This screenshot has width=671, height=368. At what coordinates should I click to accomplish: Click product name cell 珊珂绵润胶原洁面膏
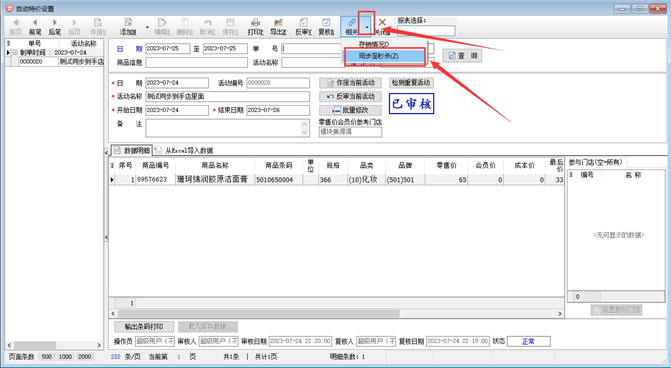(x=215, y=179)
